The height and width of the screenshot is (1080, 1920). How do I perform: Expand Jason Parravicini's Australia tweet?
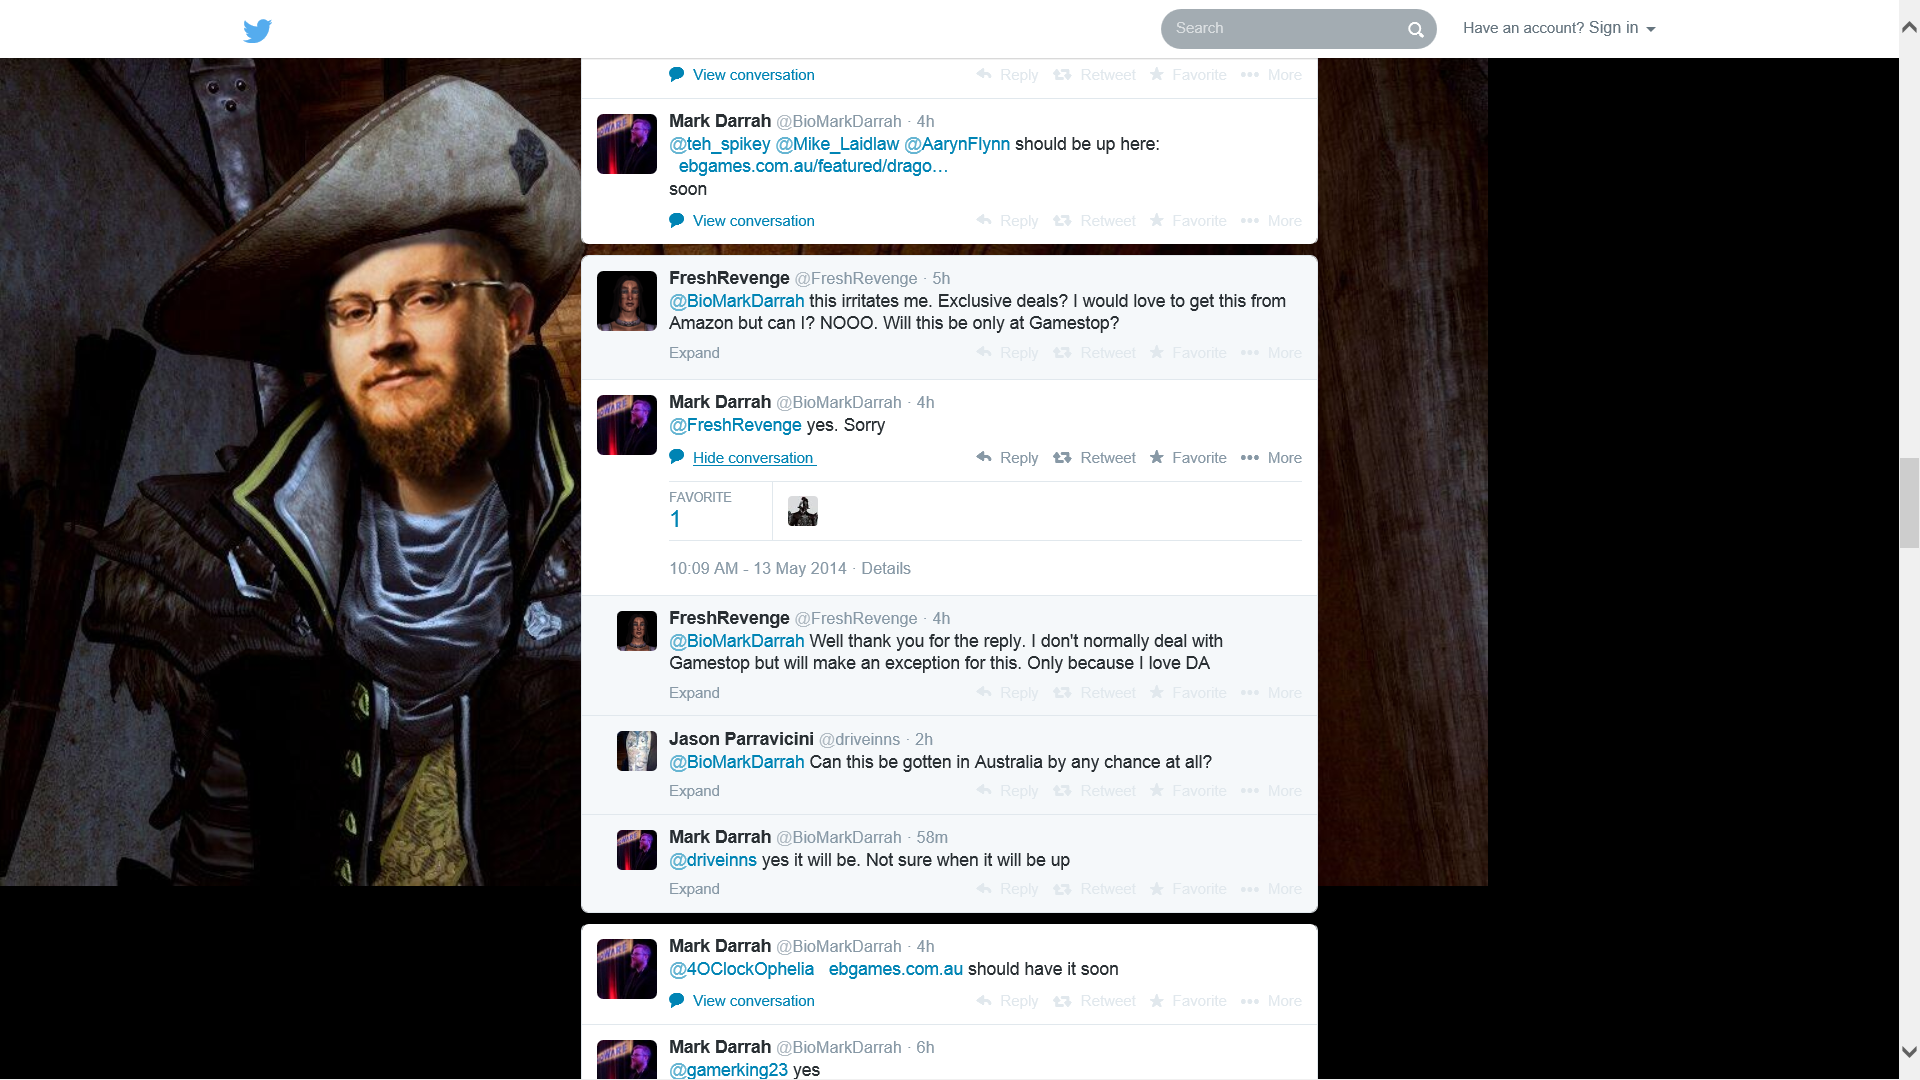click(694, 791)
